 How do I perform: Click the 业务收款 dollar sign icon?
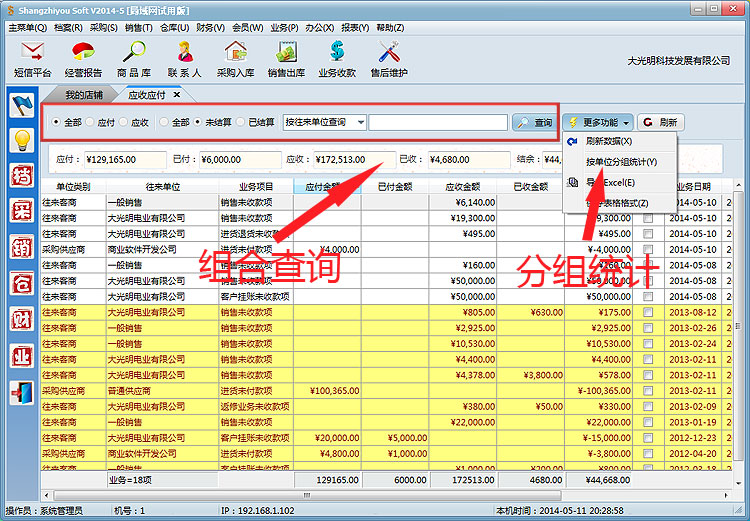tap(337, 58)
